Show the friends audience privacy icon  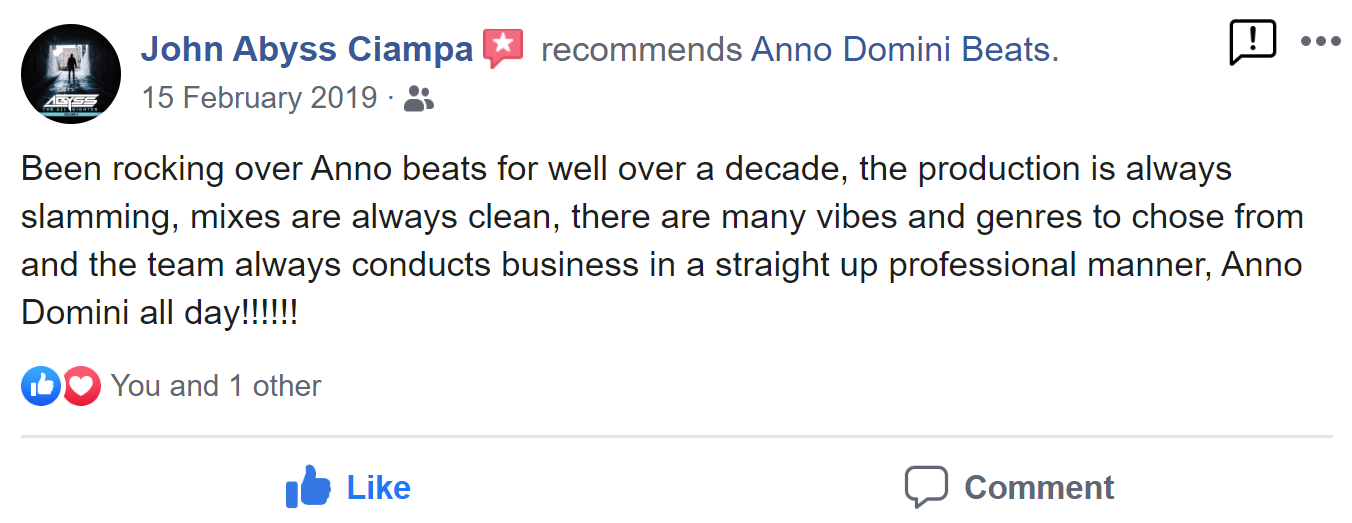point(419,99)
